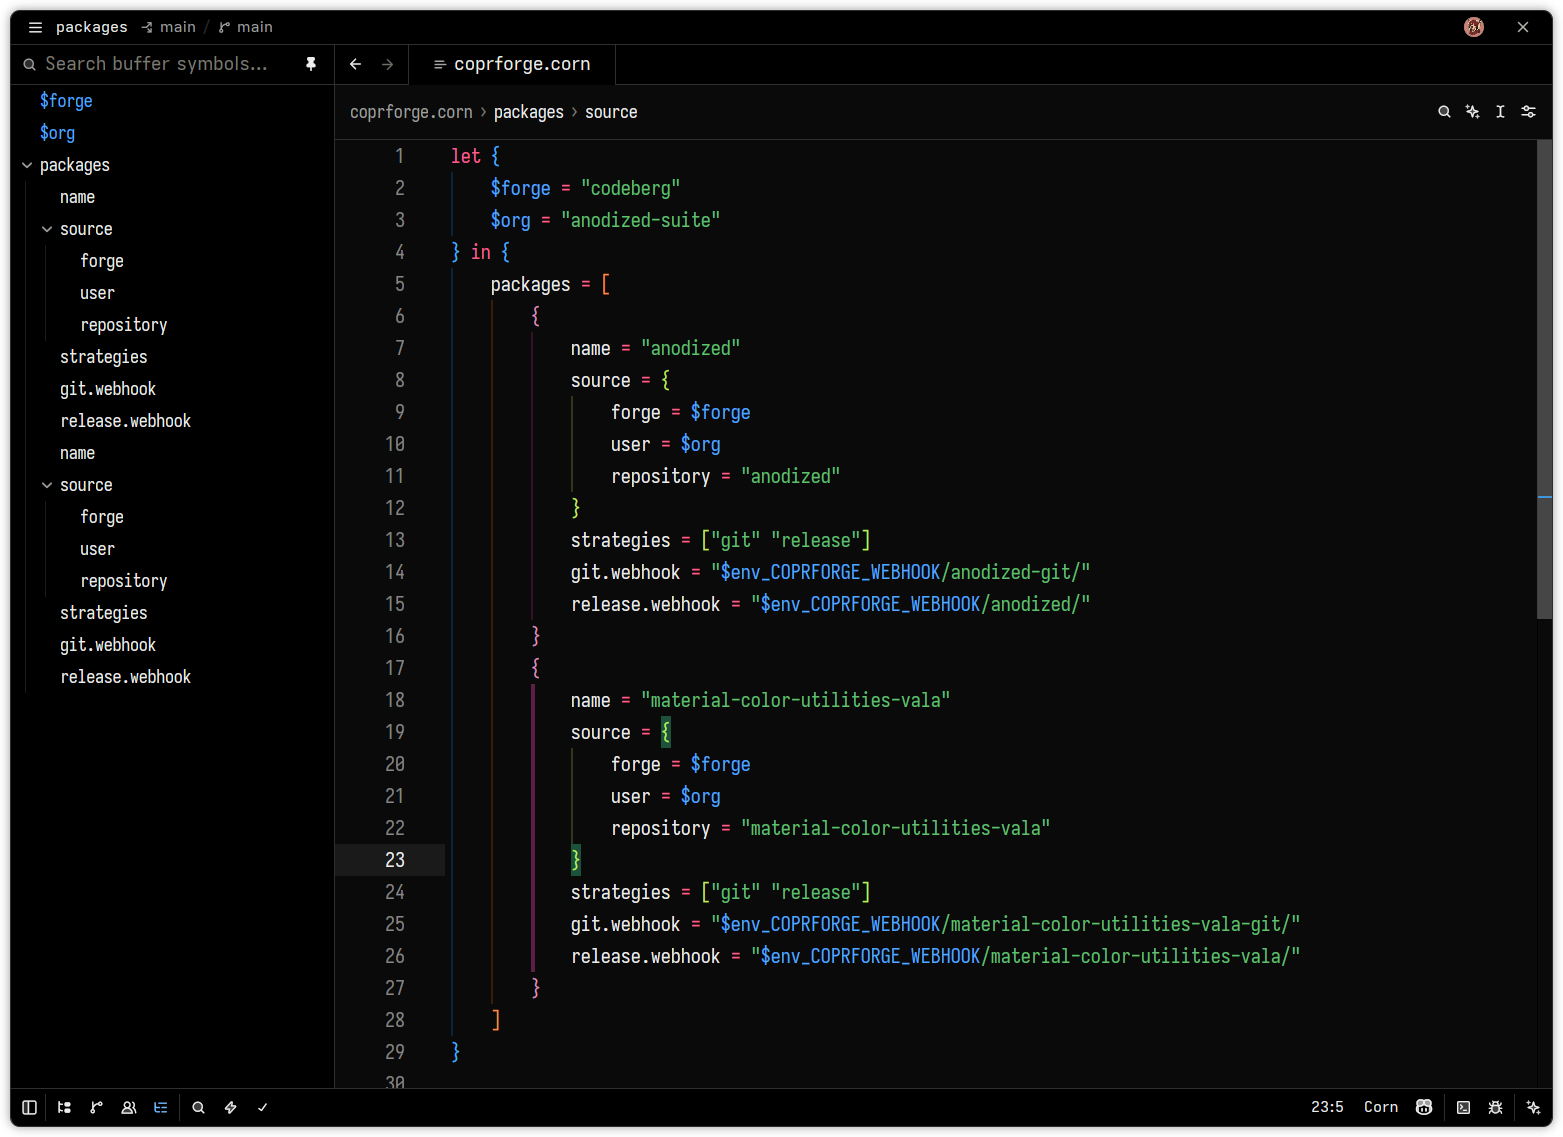
Task: Pin the outline search panel
Action: 311,64
